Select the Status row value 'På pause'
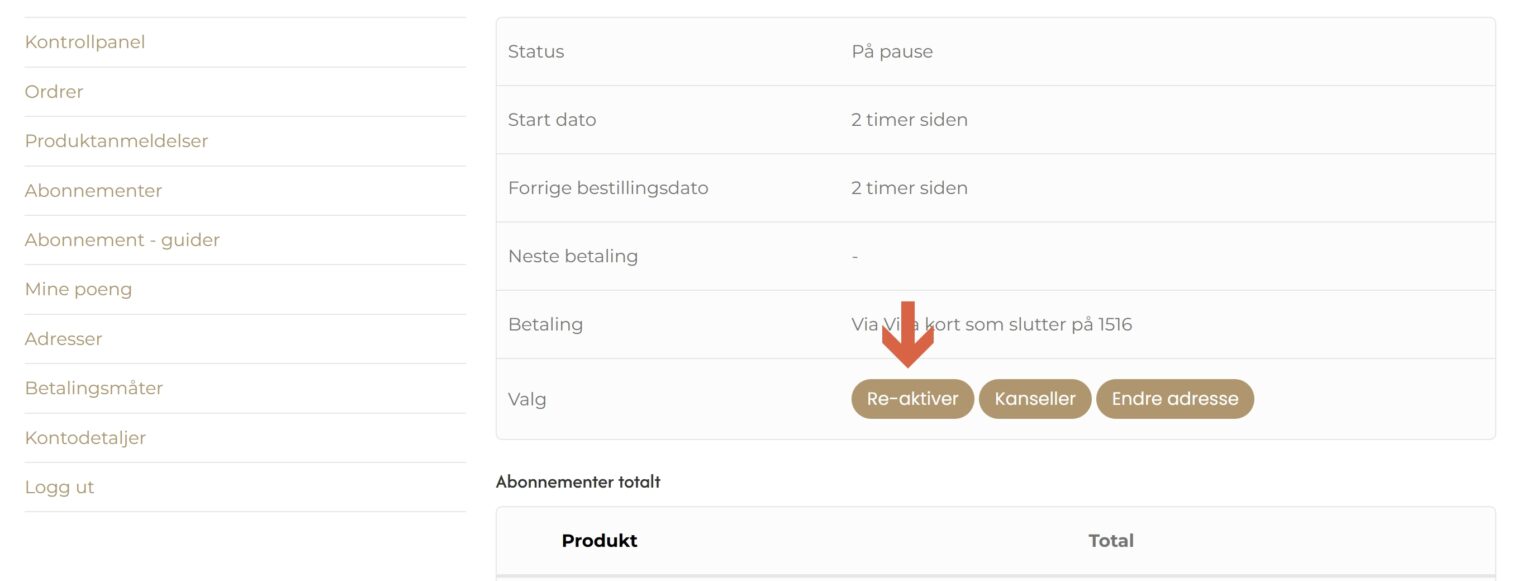 (x=890, y=51)
